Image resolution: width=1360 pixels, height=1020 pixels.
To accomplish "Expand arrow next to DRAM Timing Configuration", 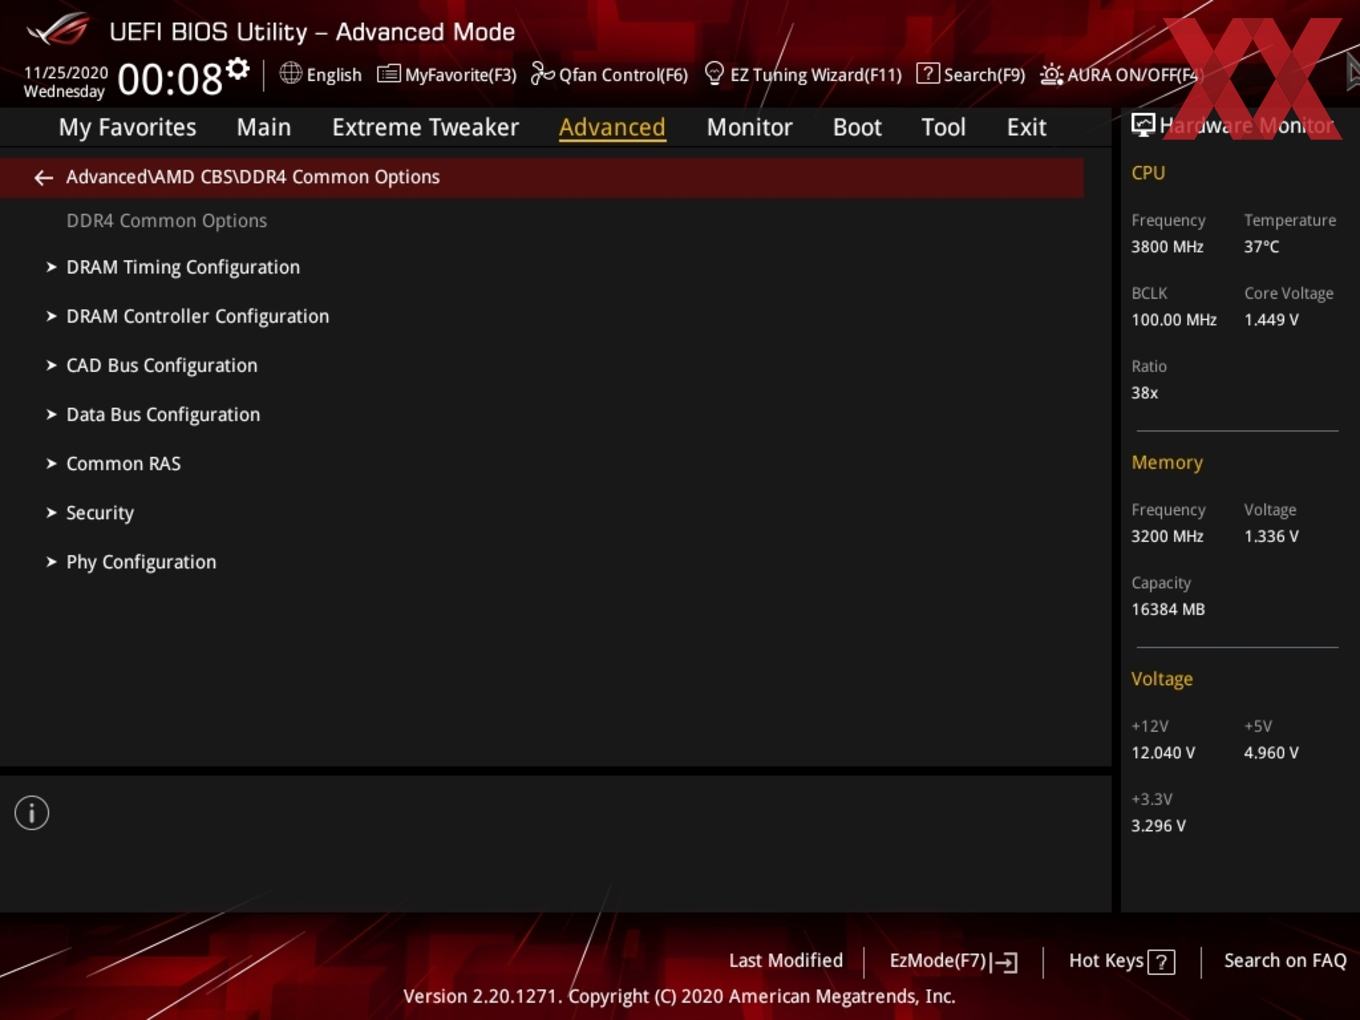I will (51, 267).
